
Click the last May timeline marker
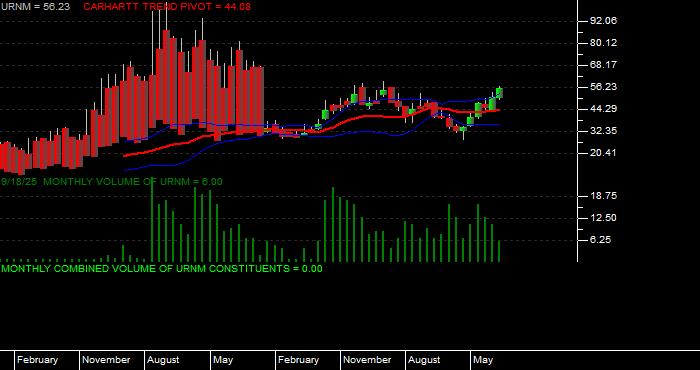coord(483,360)
